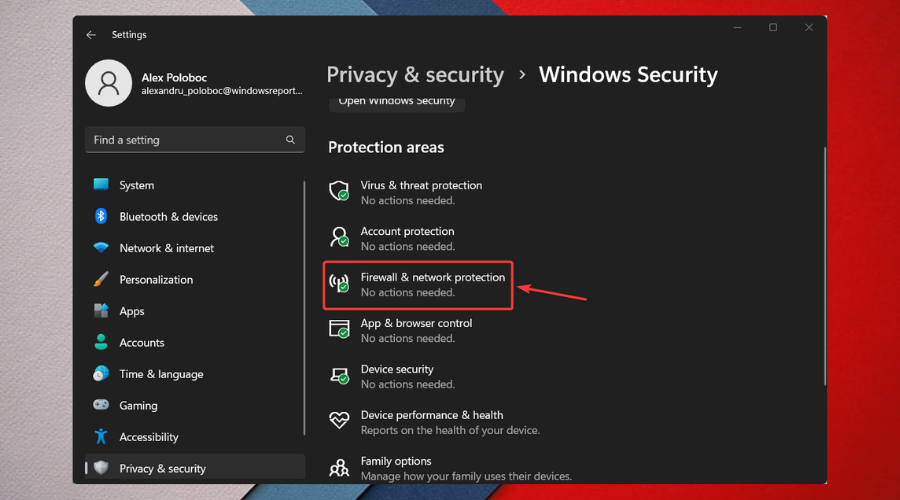
Task: Open the Apps settings category
Action: pyautogui.click(x=132, y=311)
